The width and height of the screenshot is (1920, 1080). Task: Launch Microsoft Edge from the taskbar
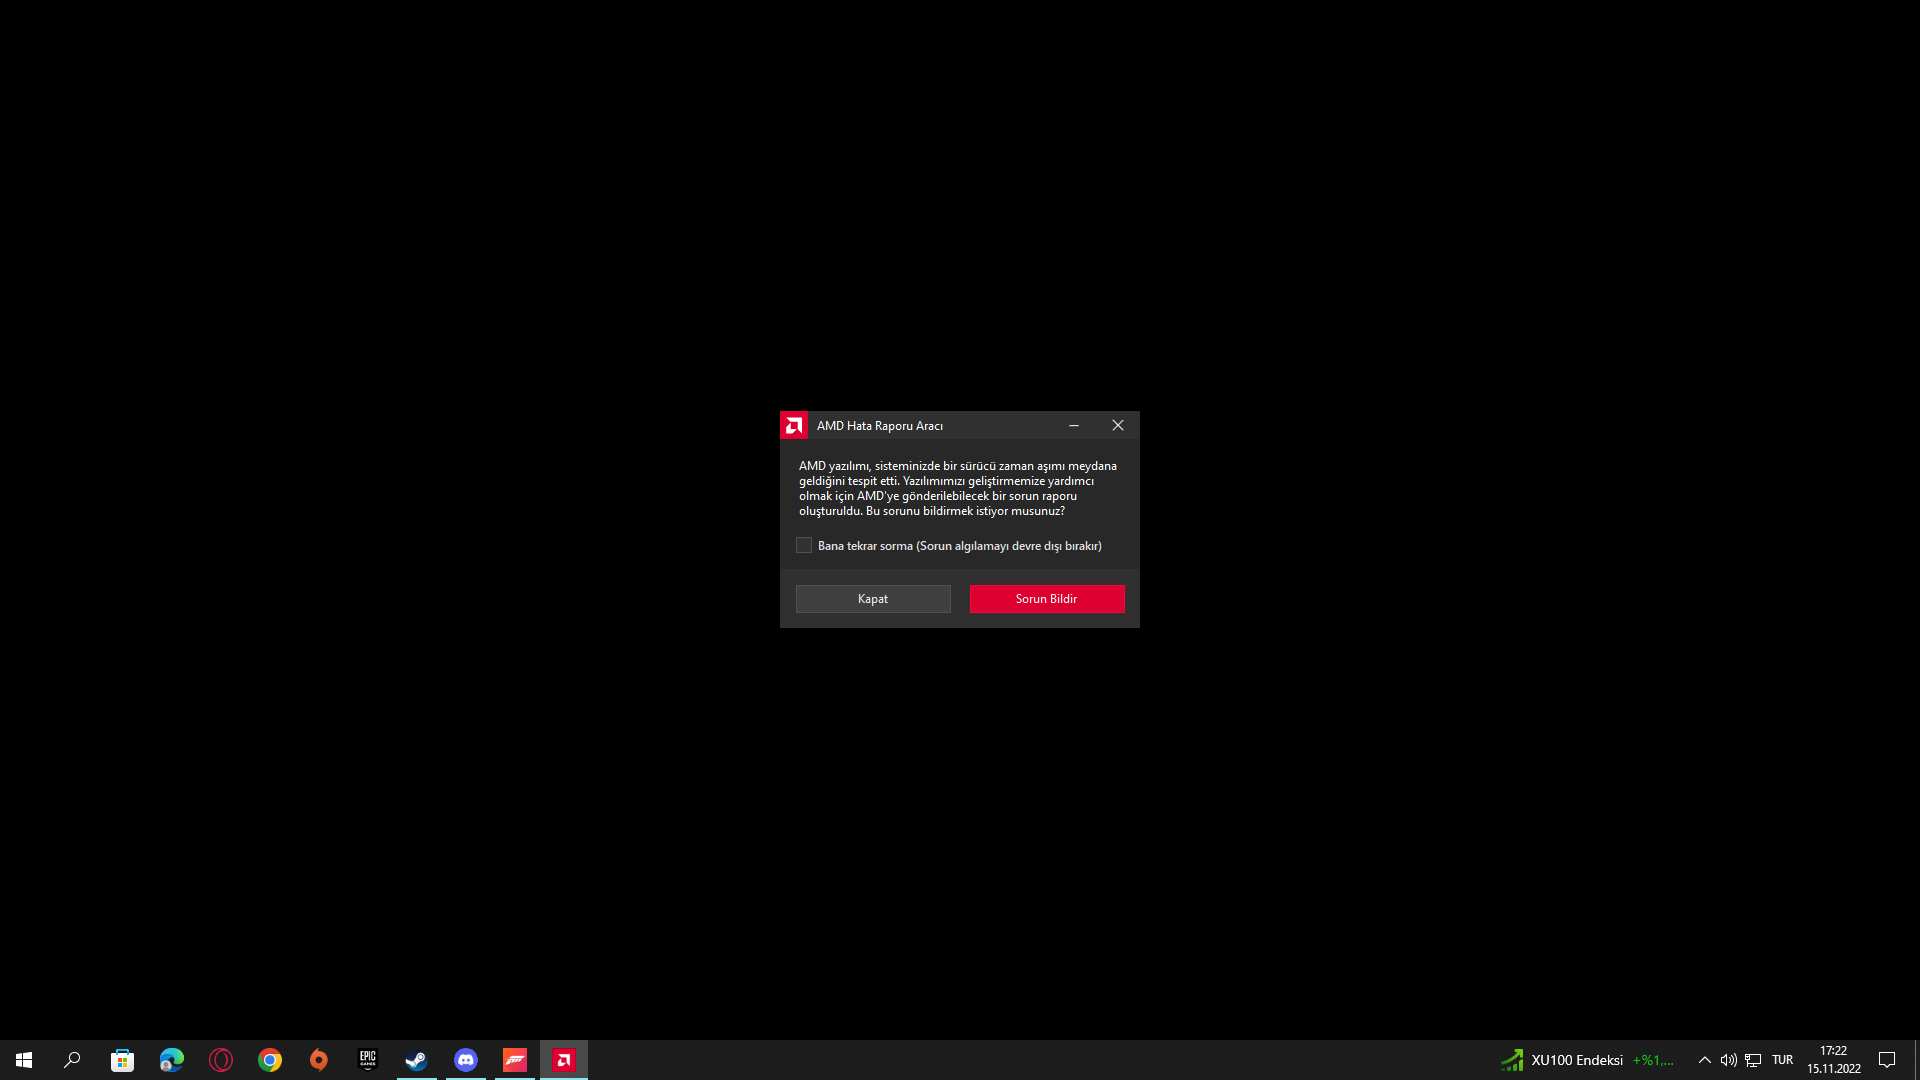171,1060
